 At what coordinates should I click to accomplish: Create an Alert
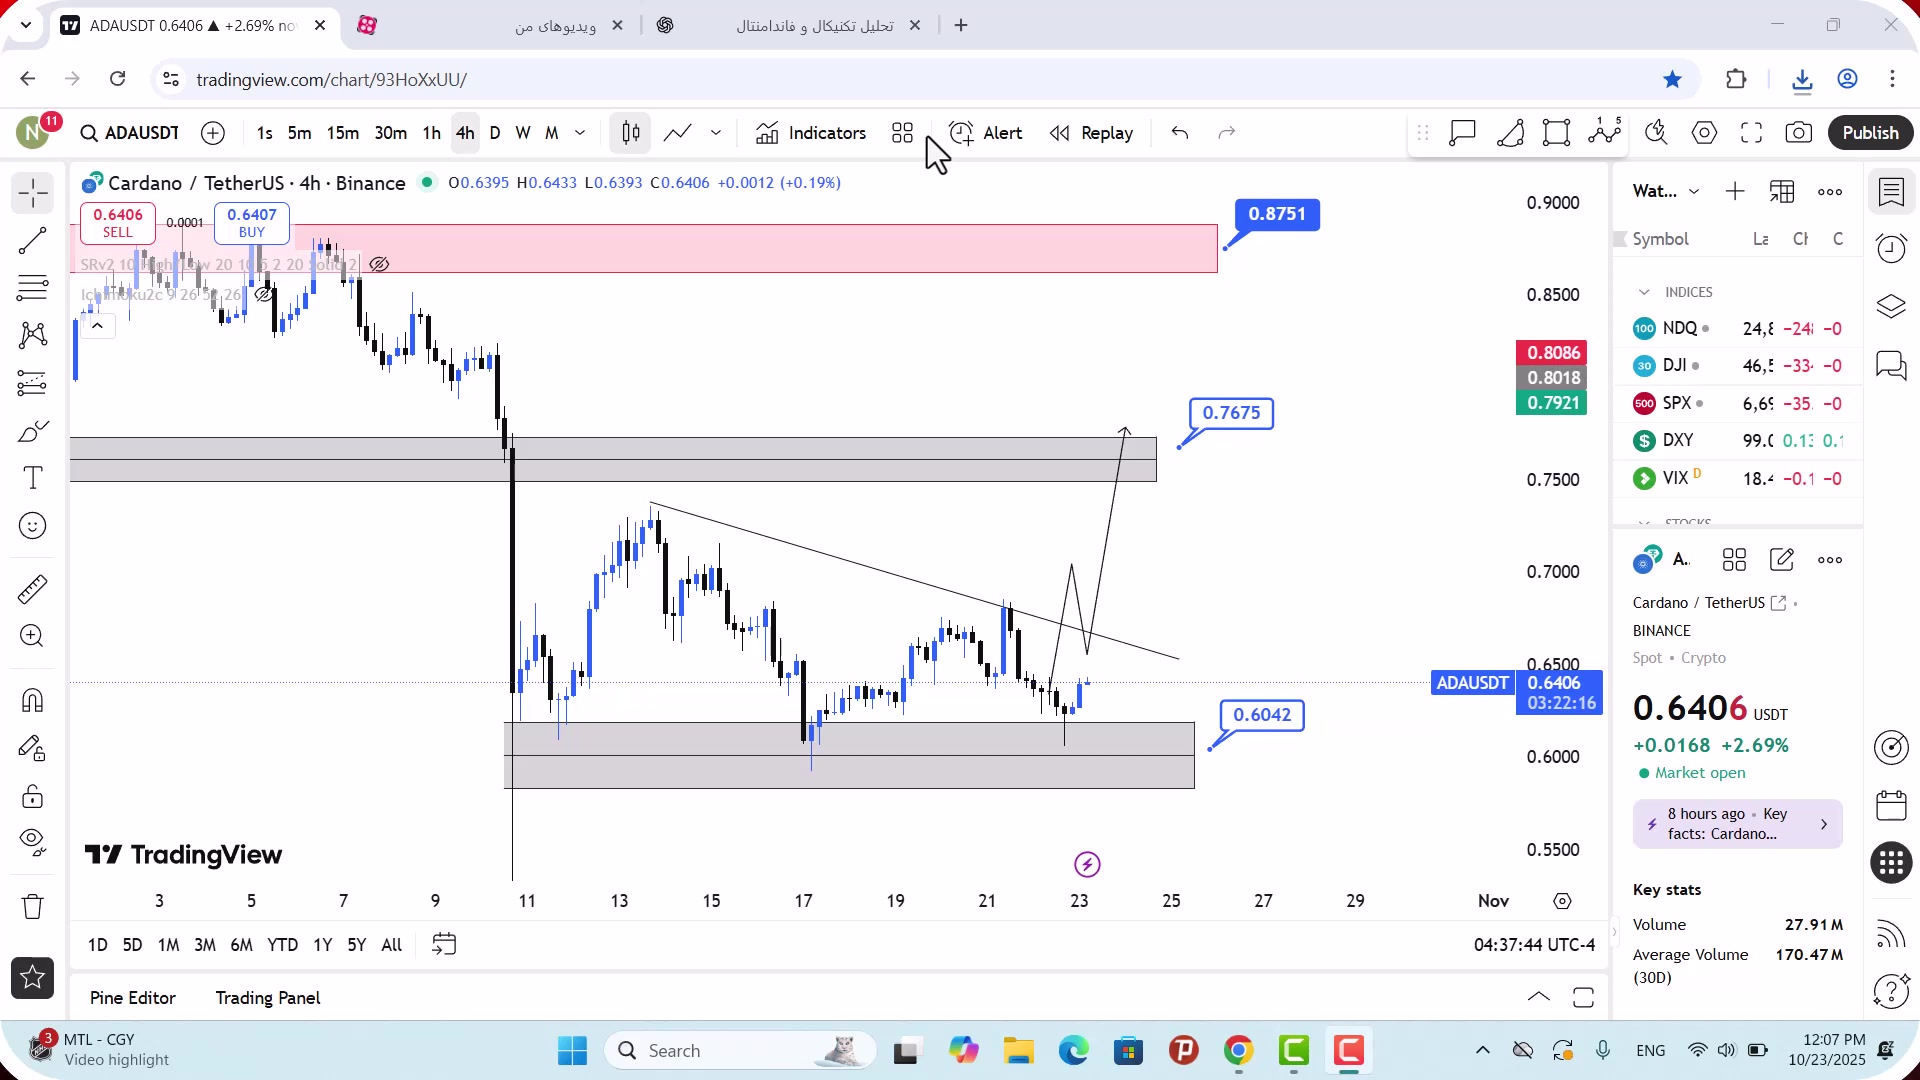click(x=986, y=133)
